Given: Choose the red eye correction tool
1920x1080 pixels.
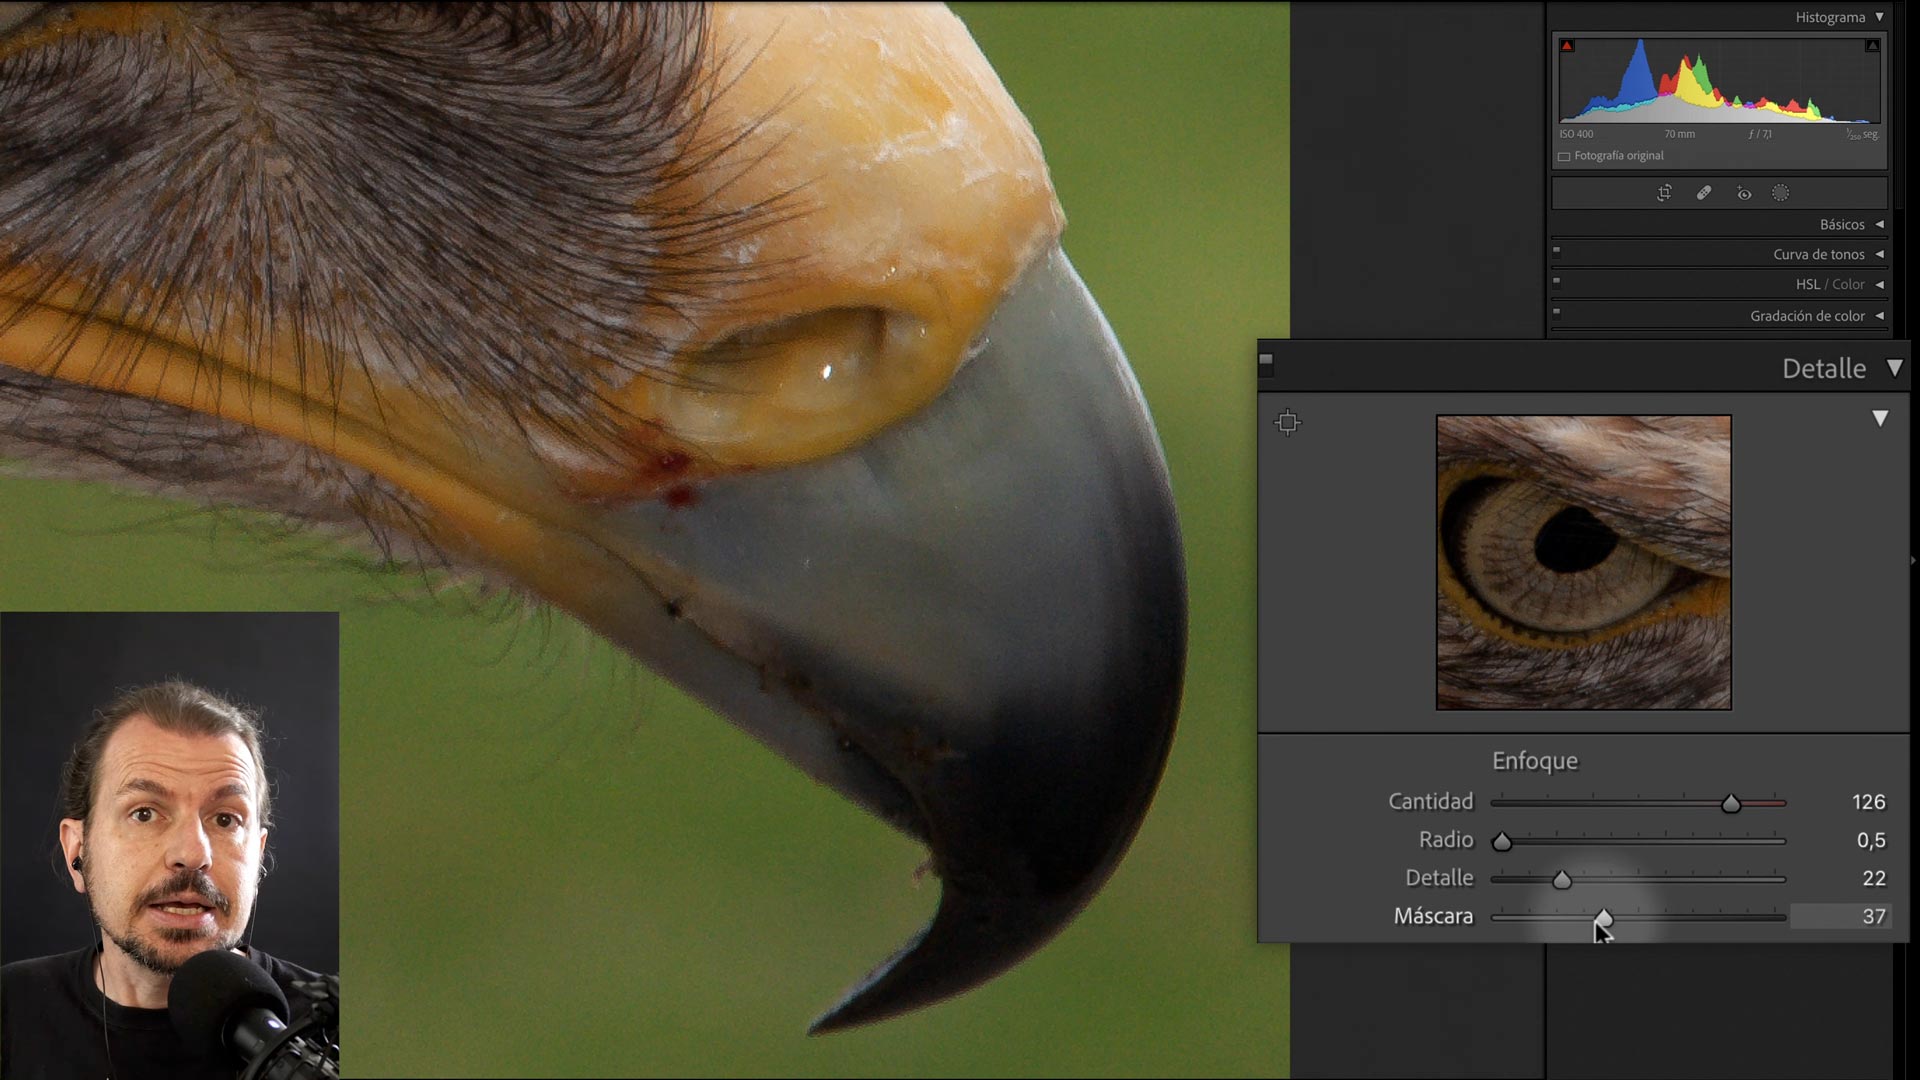Looking at the screenshot, I should (x=1744, y=193).
